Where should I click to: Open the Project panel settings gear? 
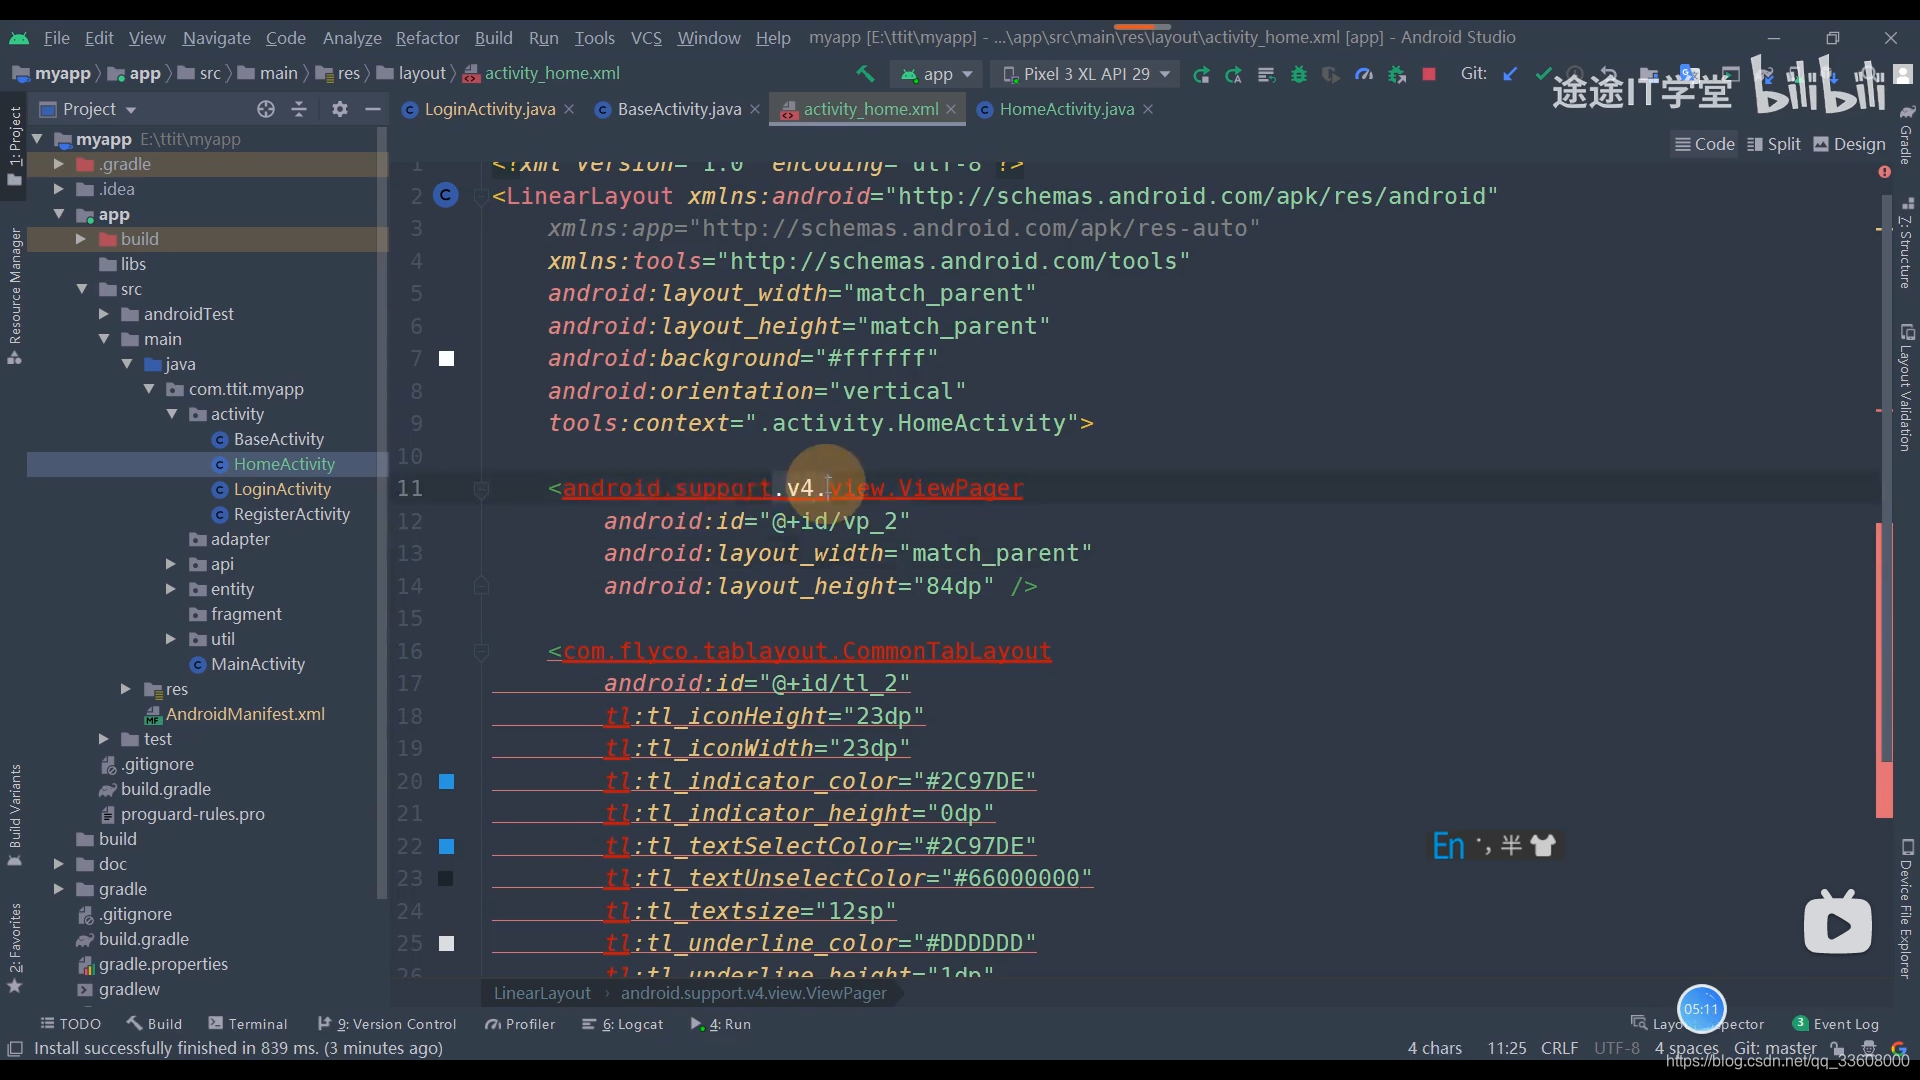coord(340,109)
